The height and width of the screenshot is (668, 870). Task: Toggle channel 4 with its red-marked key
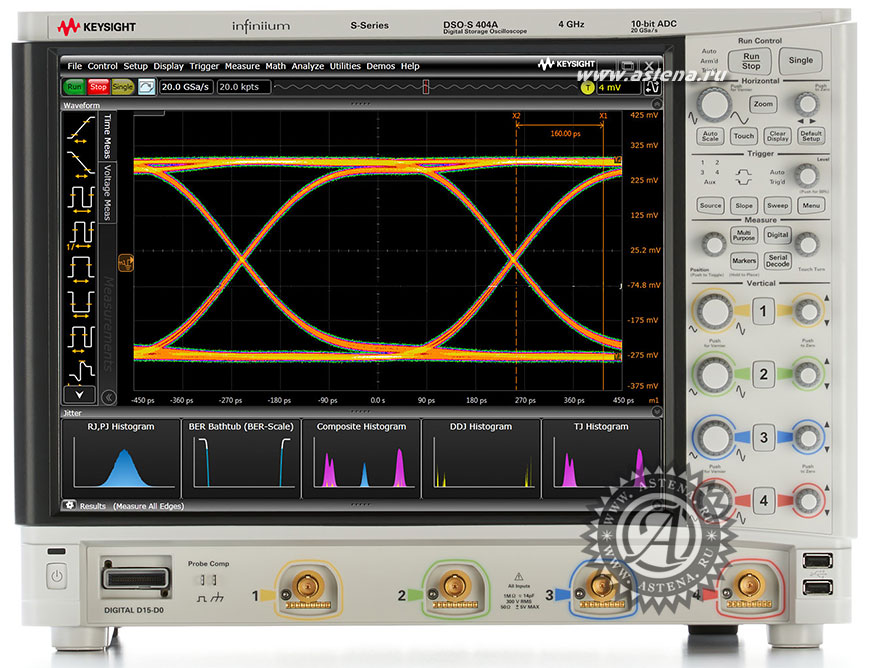[x=764, y=501]
